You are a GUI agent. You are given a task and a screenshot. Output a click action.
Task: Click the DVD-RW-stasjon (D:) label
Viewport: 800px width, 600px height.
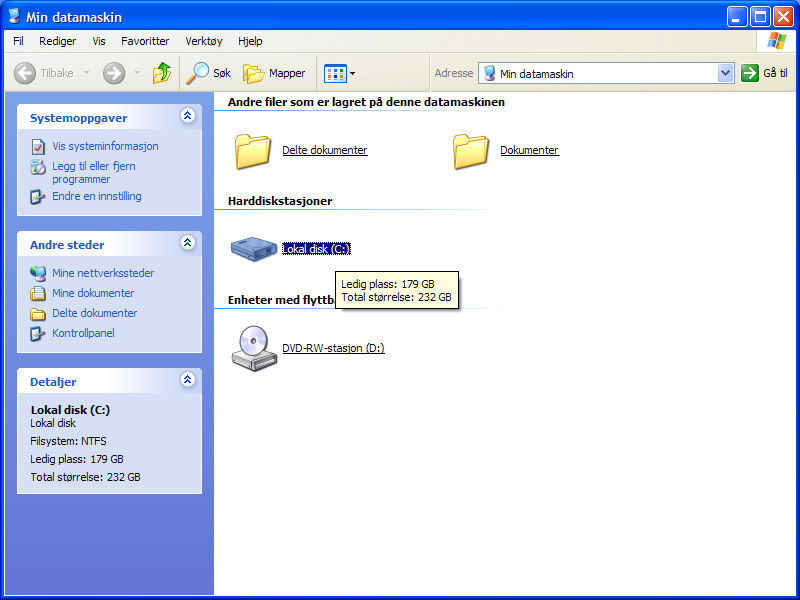(x=333, y=348)
